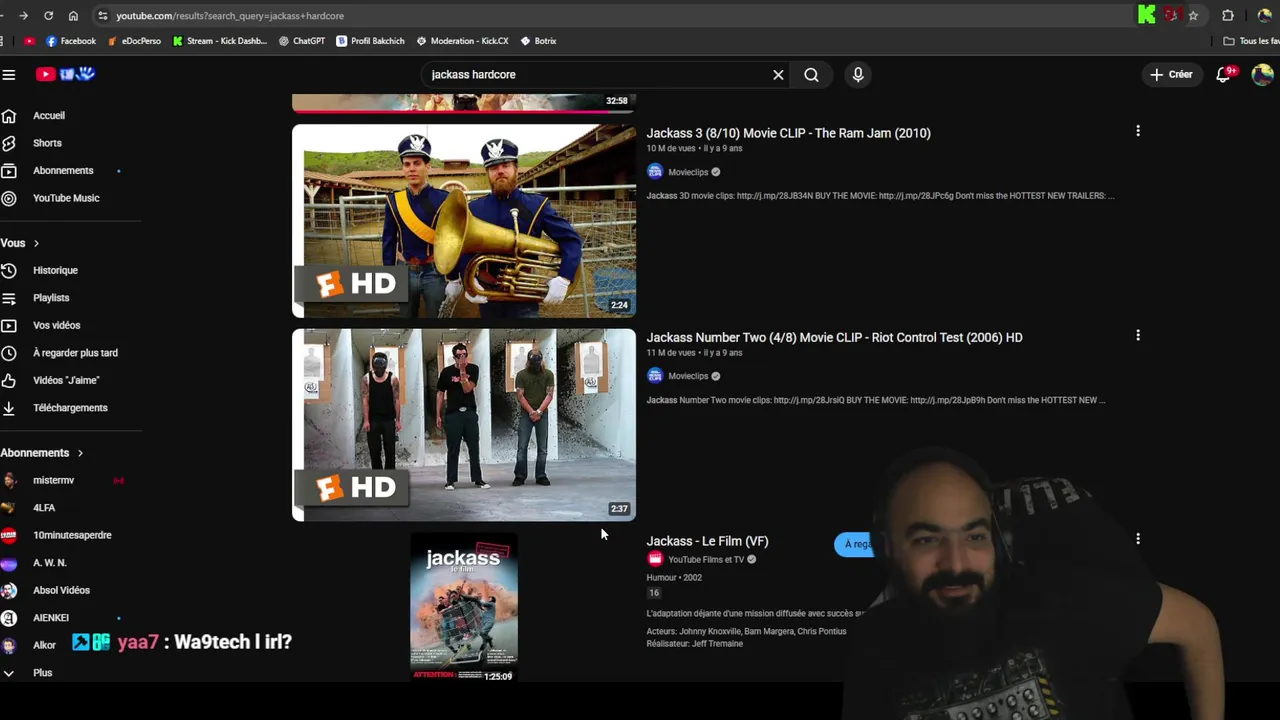1280x720 pixels.
Task: Open the Créer button
Action: [x=1171, y=74]
